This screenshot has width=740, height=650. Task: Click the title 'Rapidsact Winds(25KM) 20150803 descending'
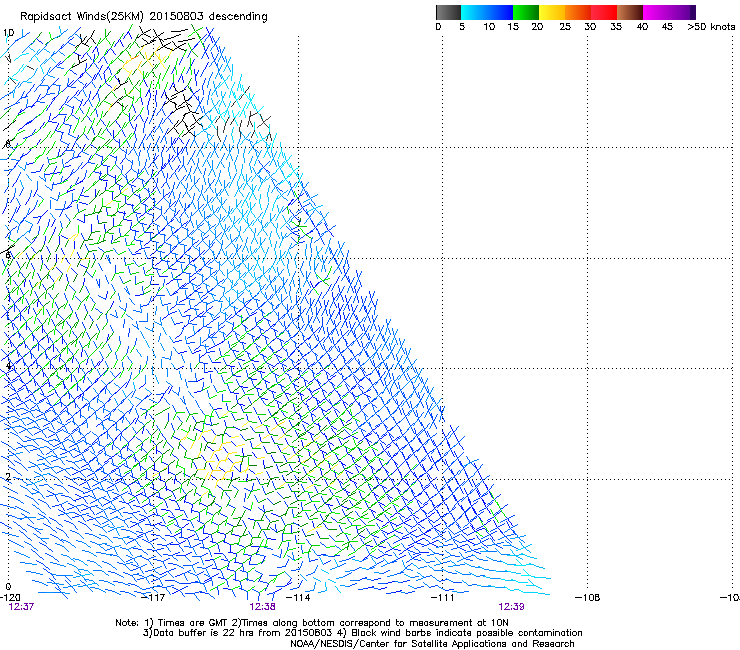click(x=143, y=17)
